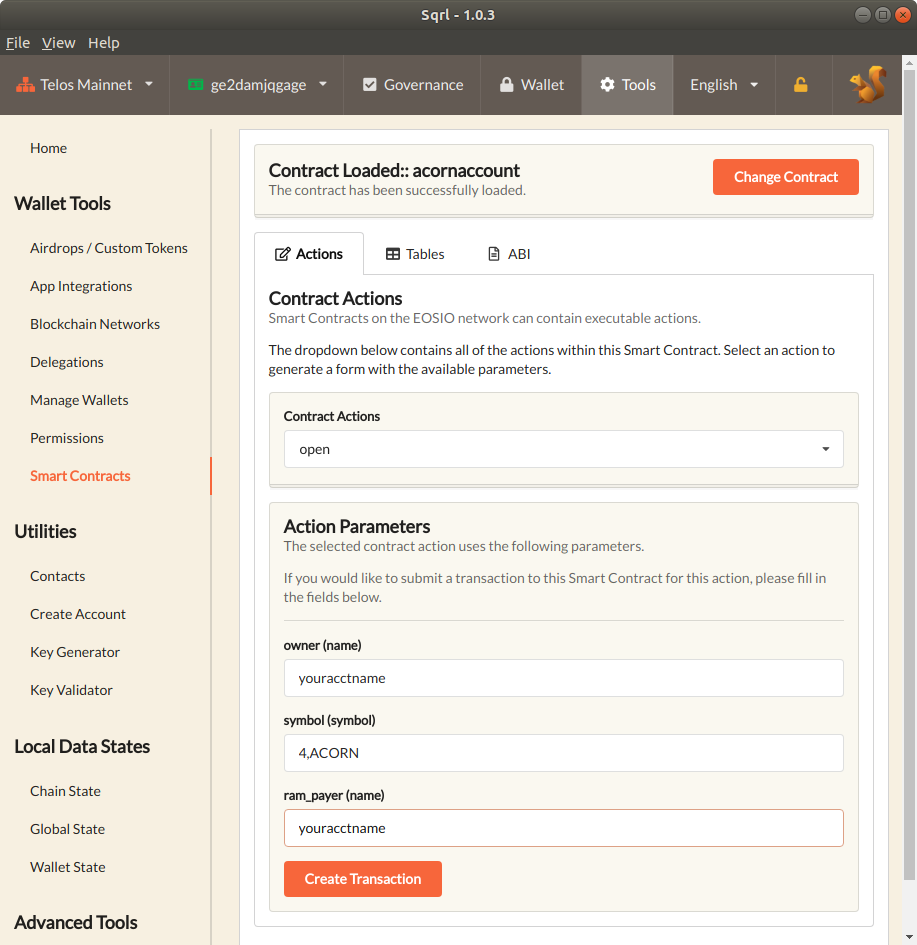Click the Wallet lock icon
917x945 pixels.
pos(507,84)
